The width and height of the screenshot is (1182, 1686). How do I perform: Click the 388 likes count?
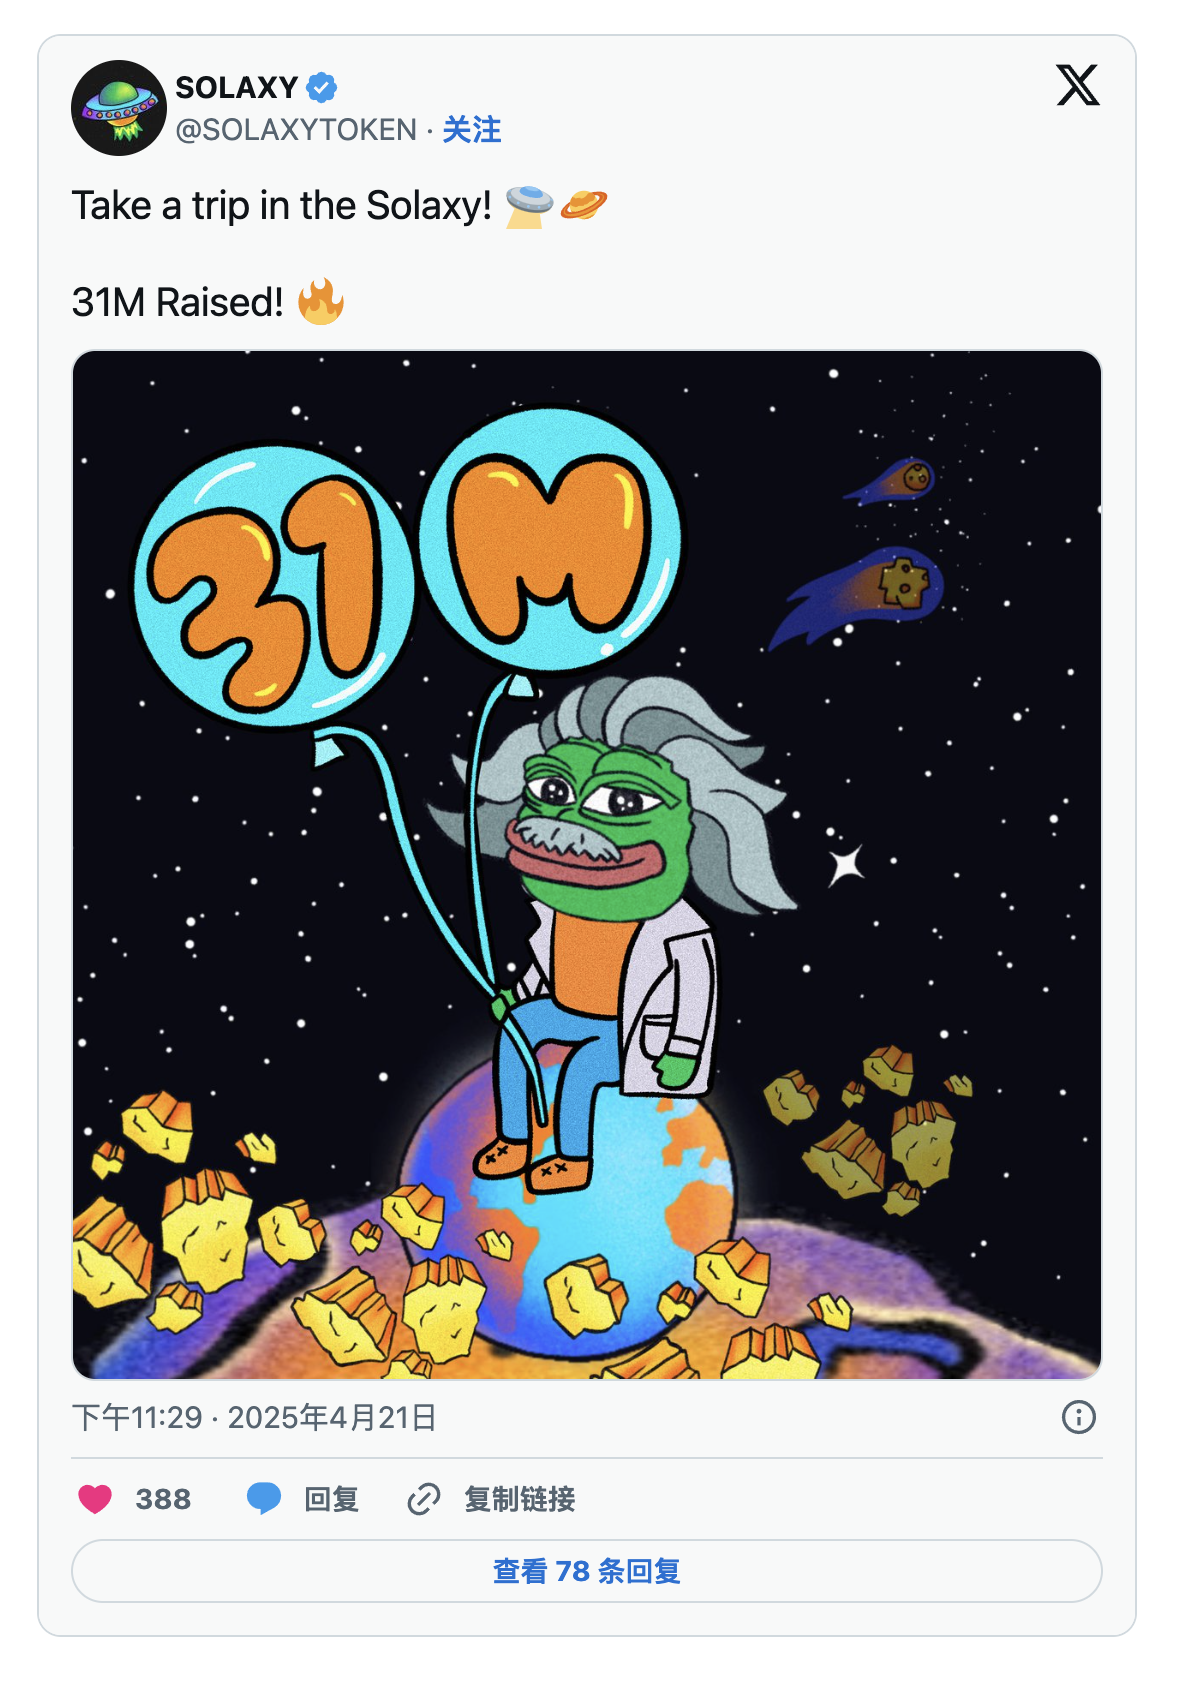(163, 1499)
